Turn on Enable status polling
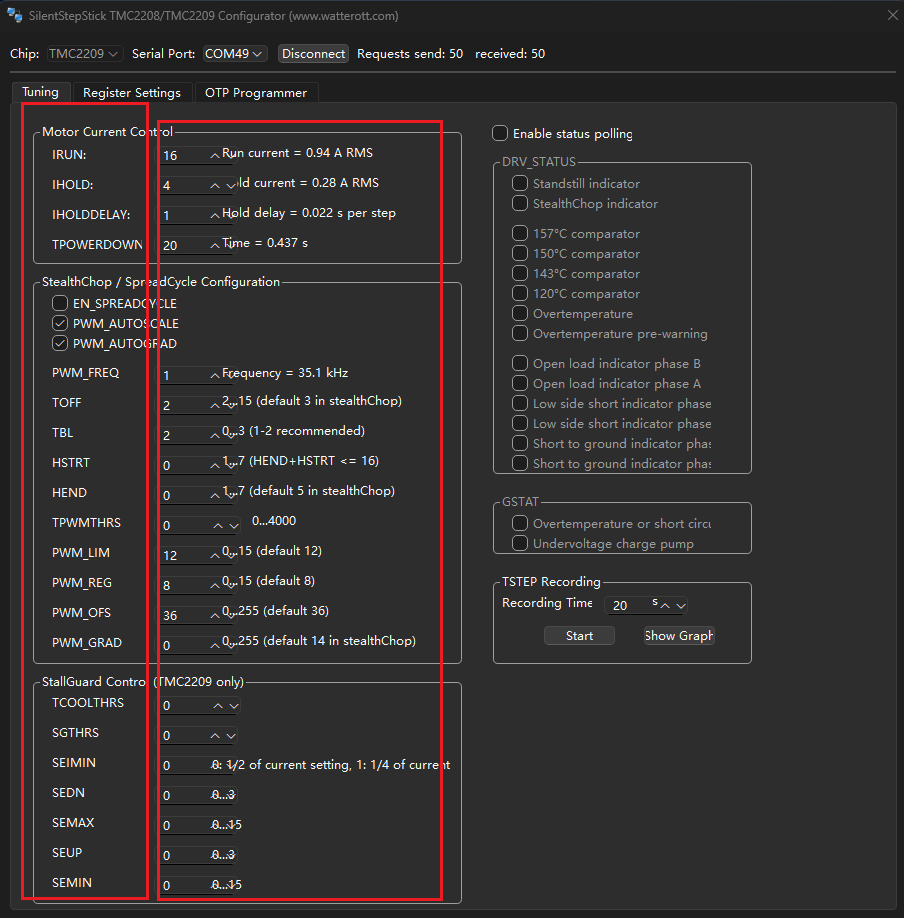The image size is (904, 918). point(500,133)
